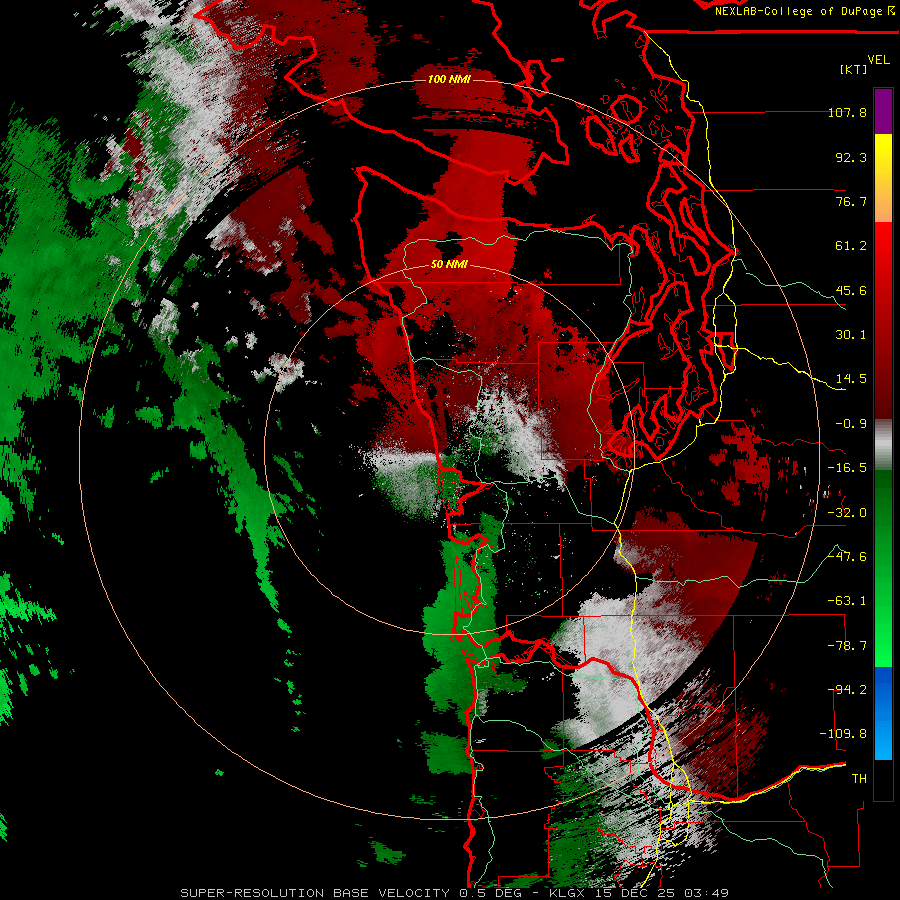Select the 45.6 scale value
Viewport: 900px width, 900px height.
pos(851,290)
